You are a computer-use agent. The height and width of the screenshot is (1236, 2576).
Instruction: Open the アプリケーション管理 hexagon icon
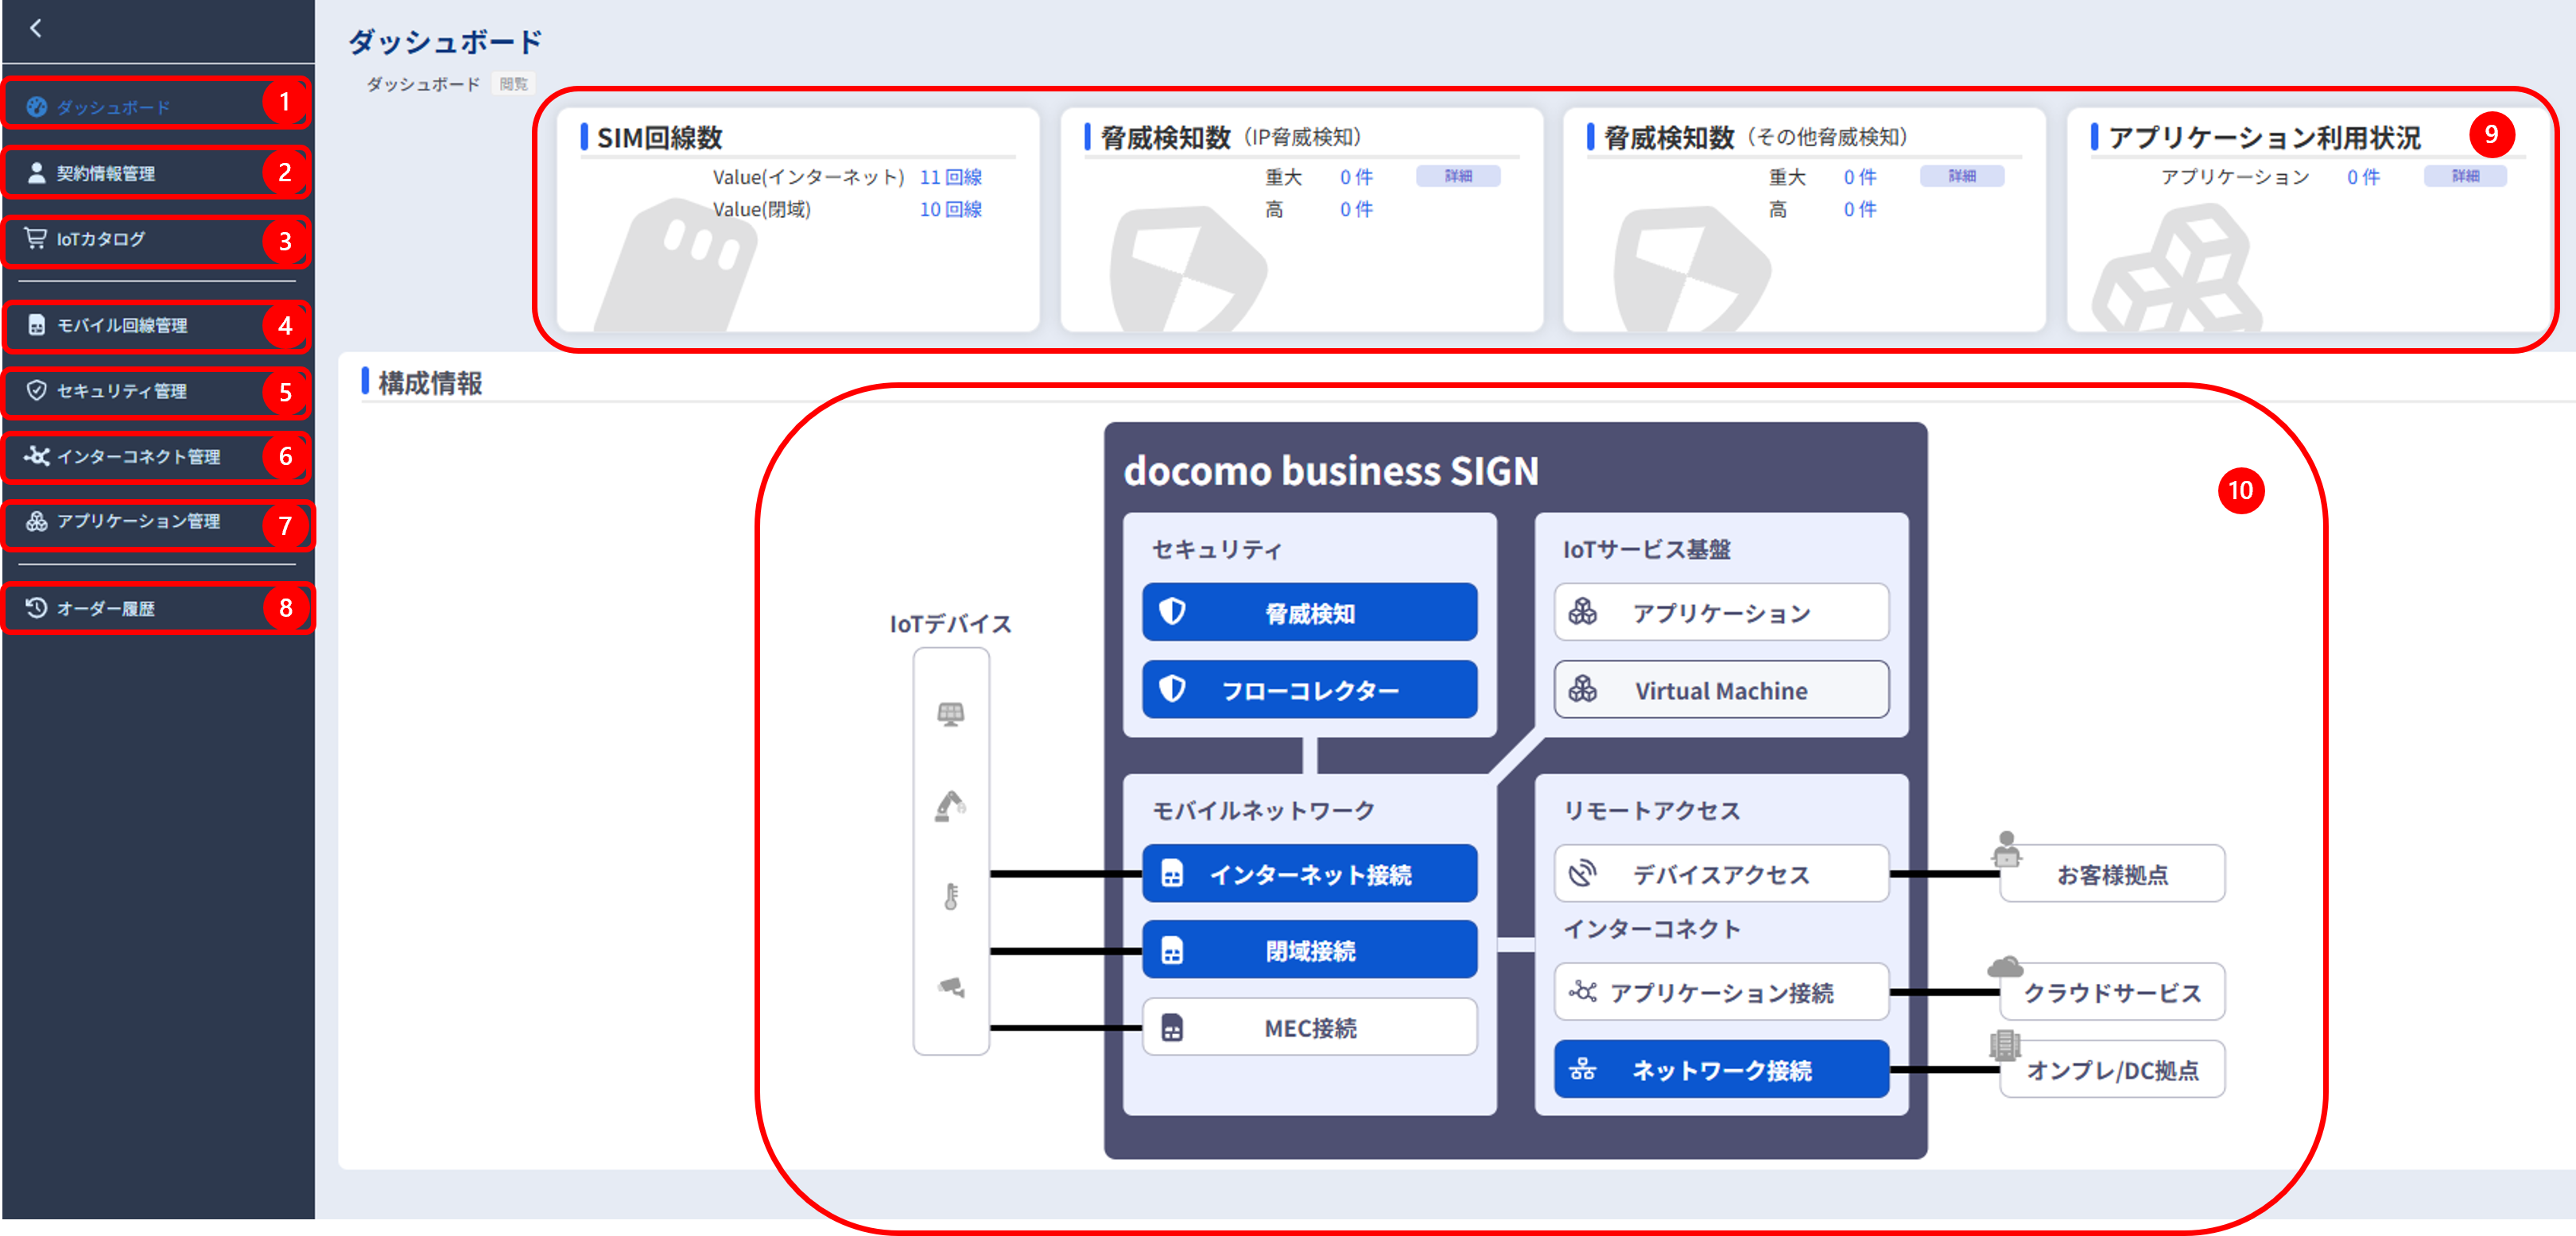click(x=37, y=521)
